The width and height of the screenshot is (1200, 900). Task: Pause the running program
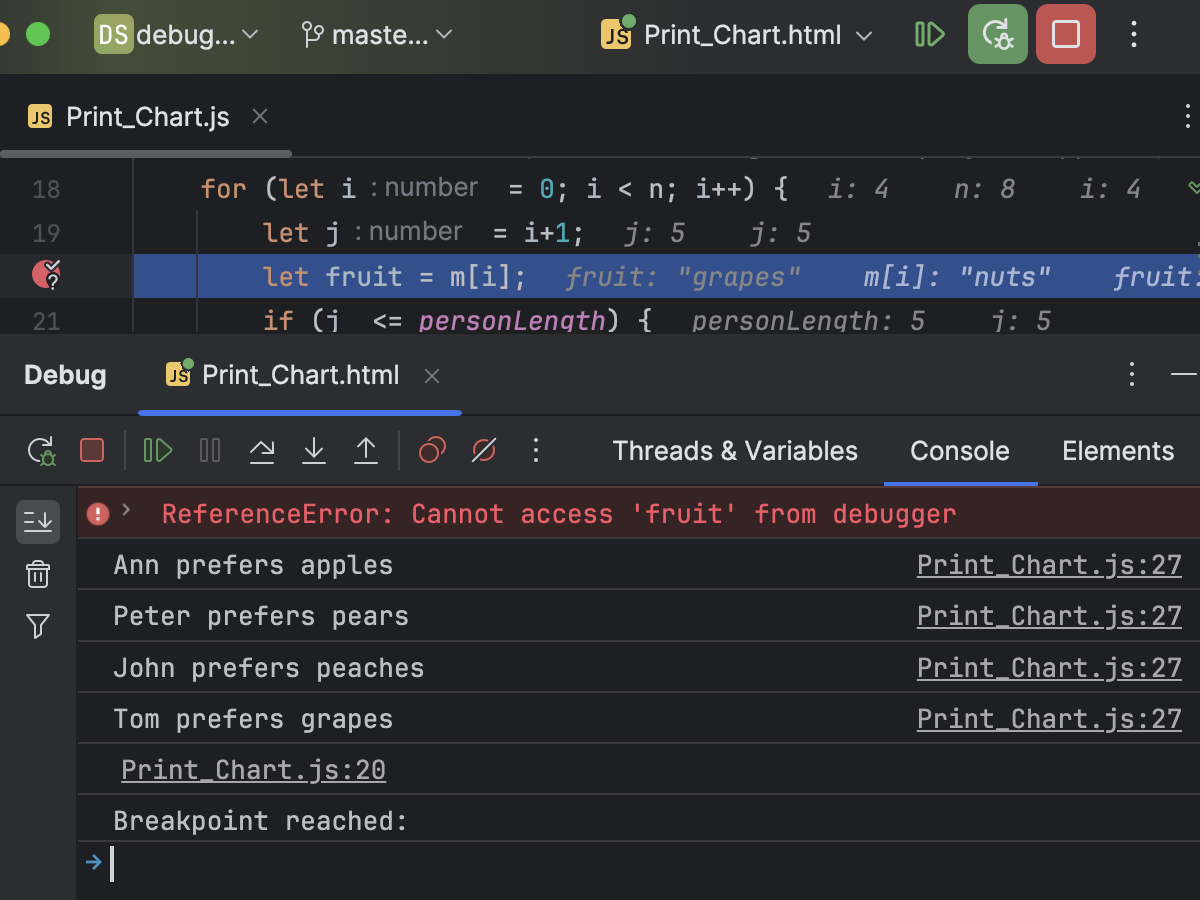pyautogui.click(x=210, y=450)
